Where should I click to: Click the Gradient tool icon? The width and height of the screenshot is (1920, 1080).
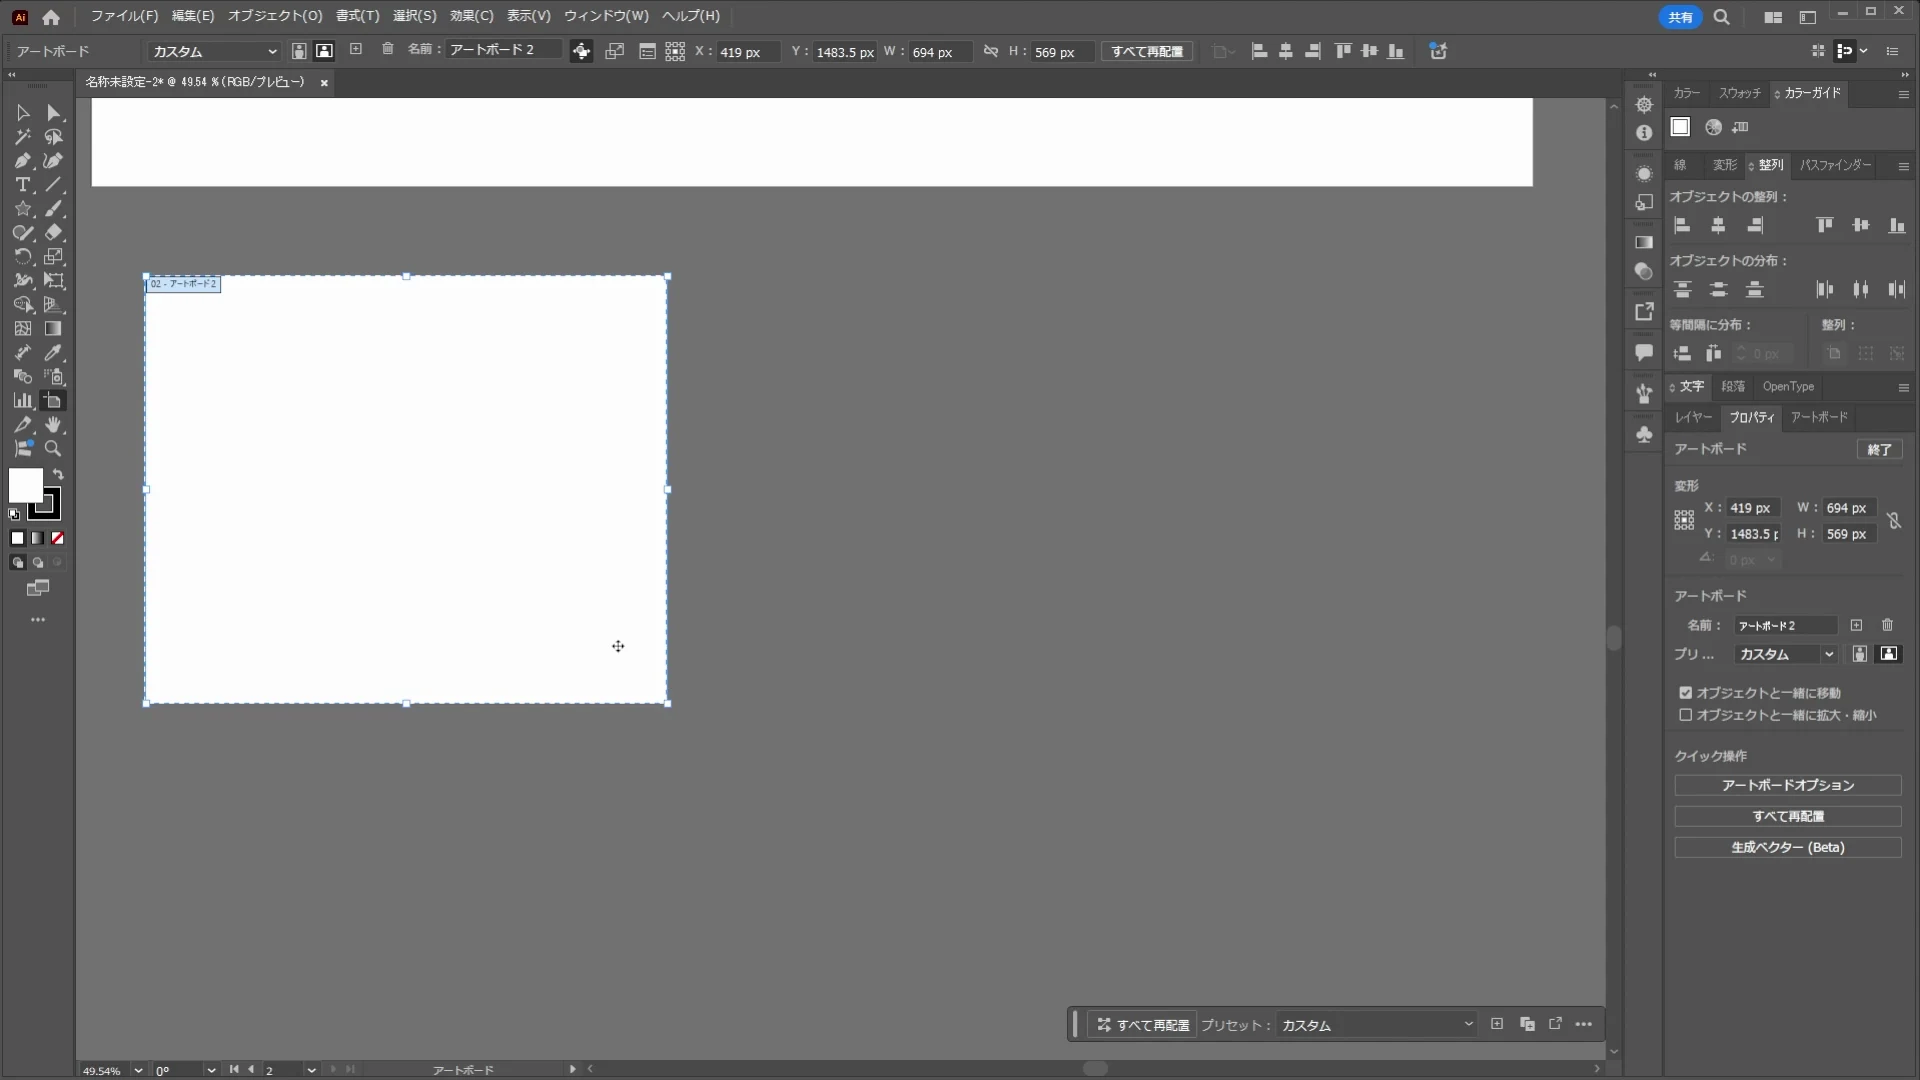[x=54, y=329]
